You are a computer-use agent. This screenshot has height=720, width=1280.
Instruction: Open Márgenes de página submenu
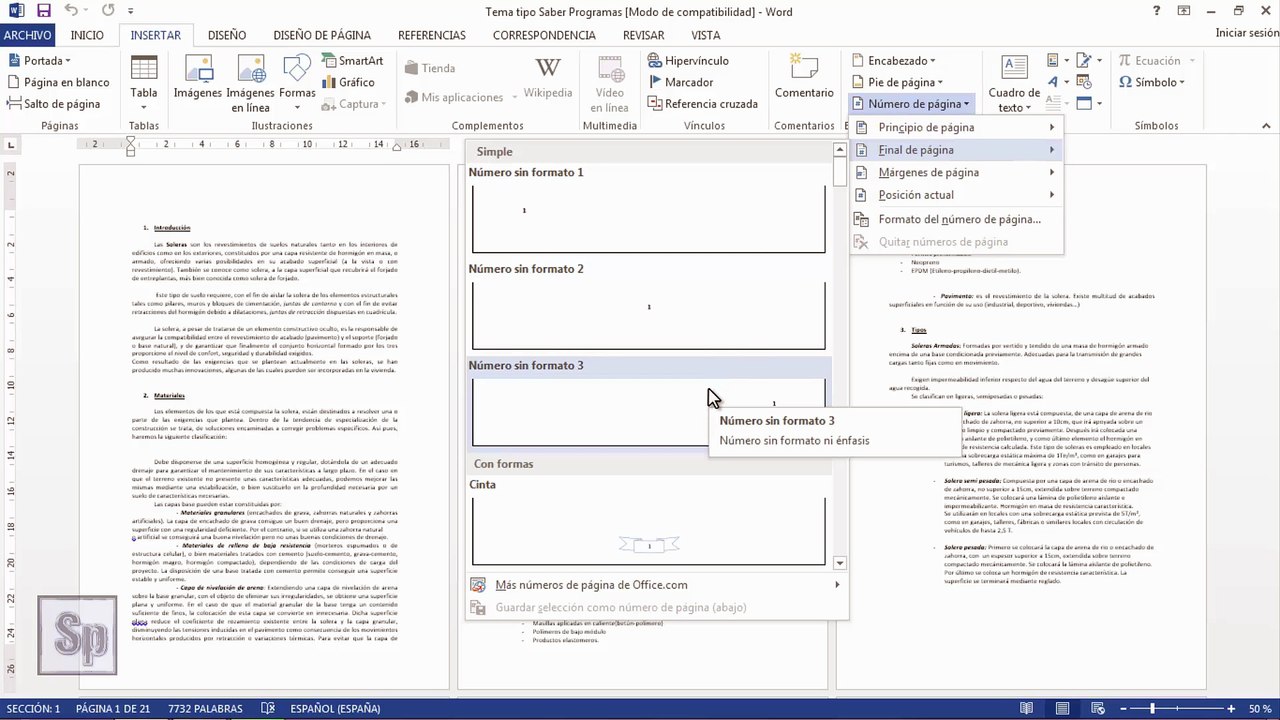click(x=956, y=172)
